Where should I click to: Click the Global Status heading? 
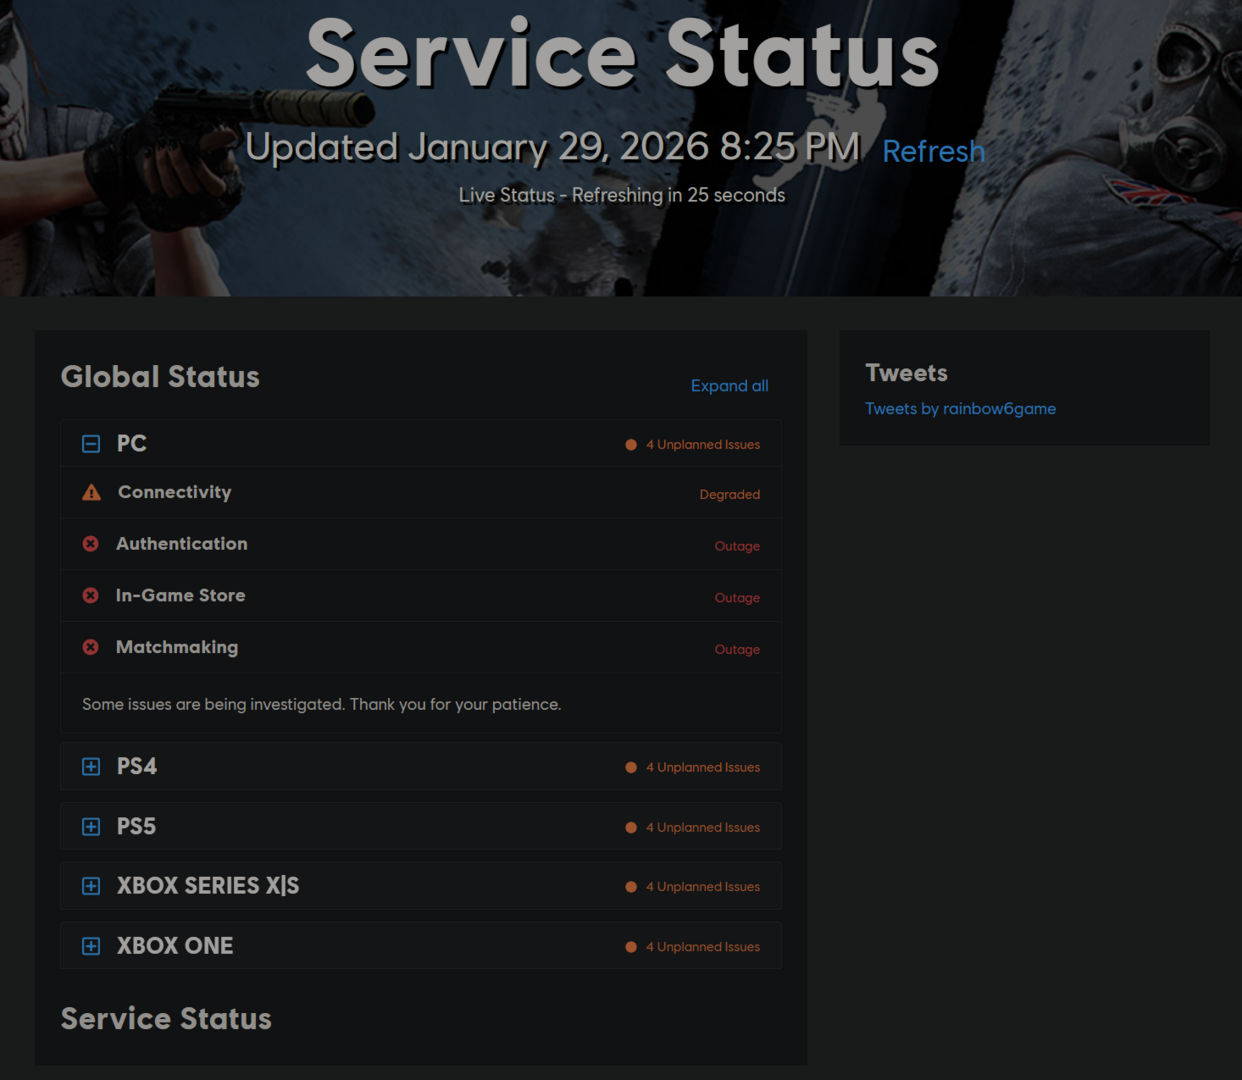160,377
